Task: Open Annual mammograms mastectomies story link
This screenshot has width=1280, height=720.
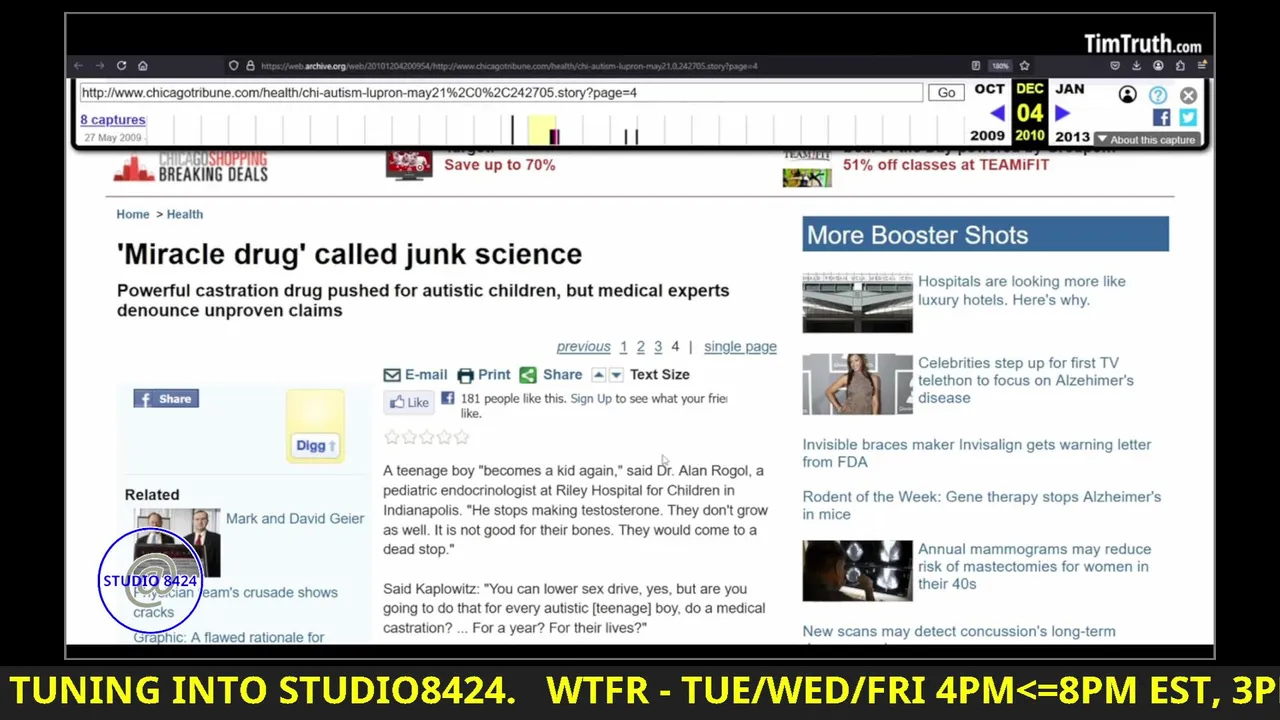Action: coord(1034,566)
